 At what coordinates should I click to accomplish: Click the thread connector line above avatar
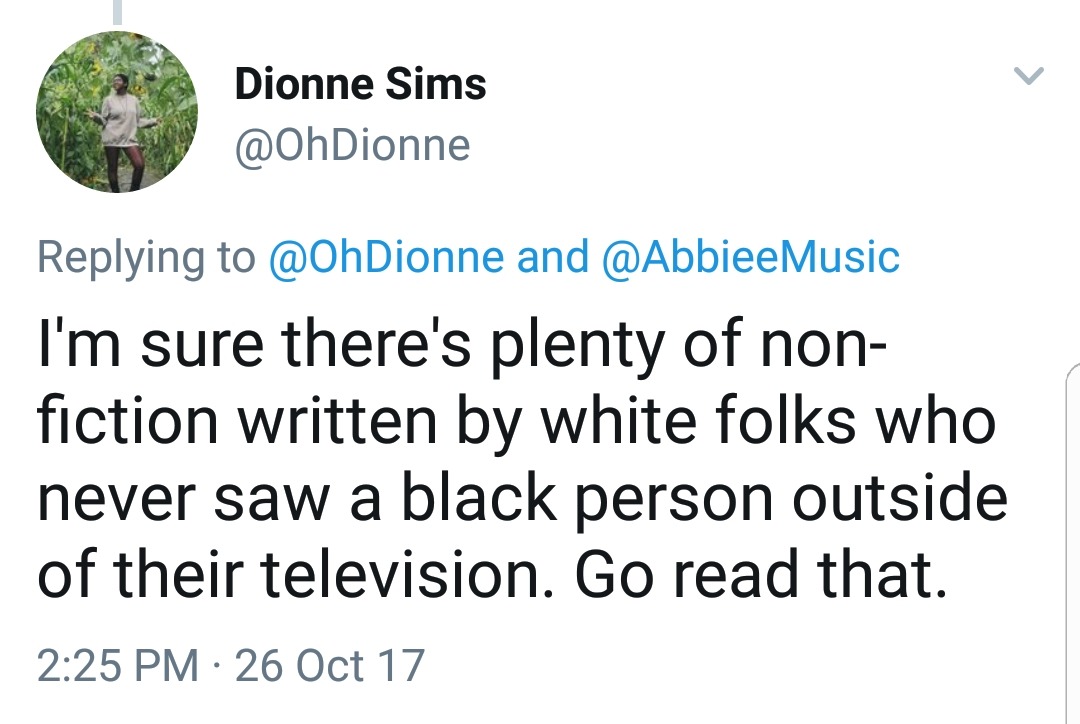[x=118, y=10]
